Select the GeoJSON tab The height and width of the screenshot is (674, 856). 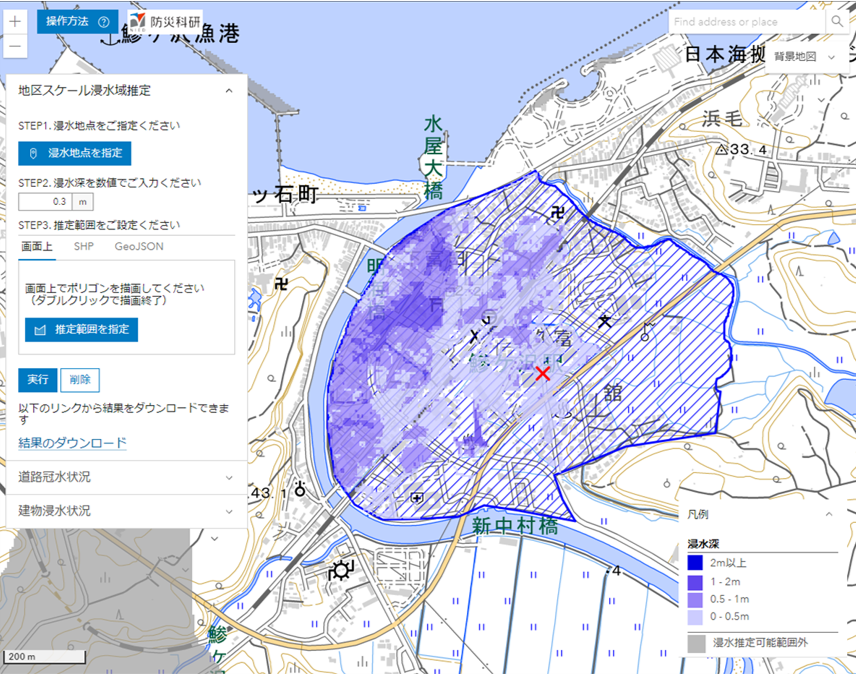[x=139, y=247]
